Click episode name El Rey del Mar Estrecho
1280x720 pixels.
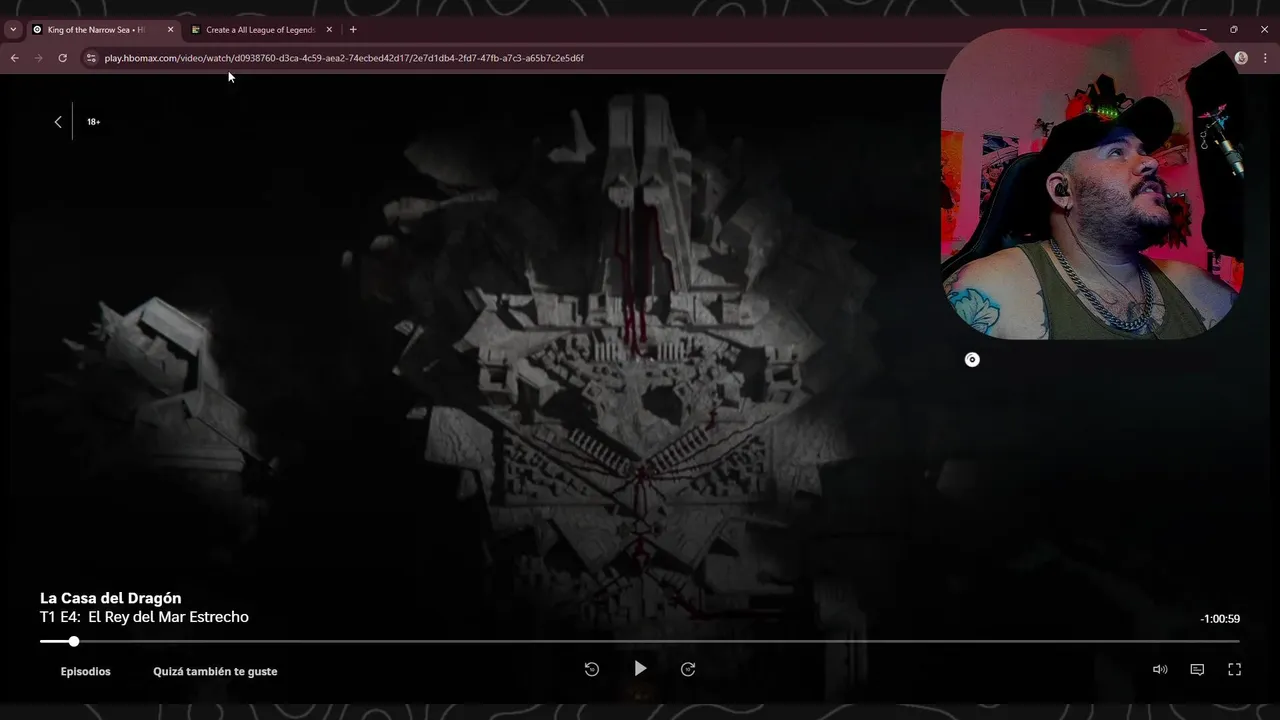point(169,617)
